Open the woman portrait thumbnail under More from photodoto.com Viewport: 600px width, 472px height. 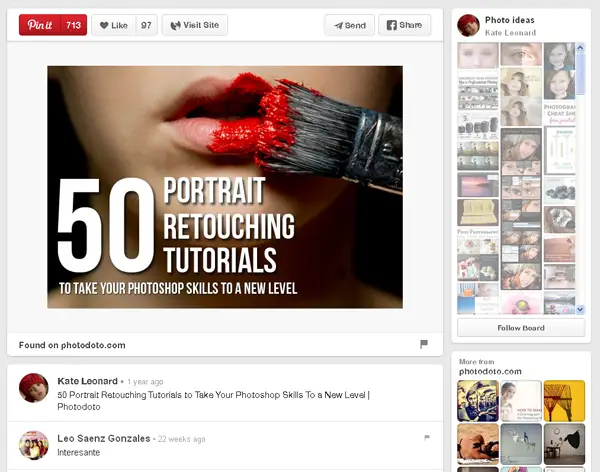[521, 401]
